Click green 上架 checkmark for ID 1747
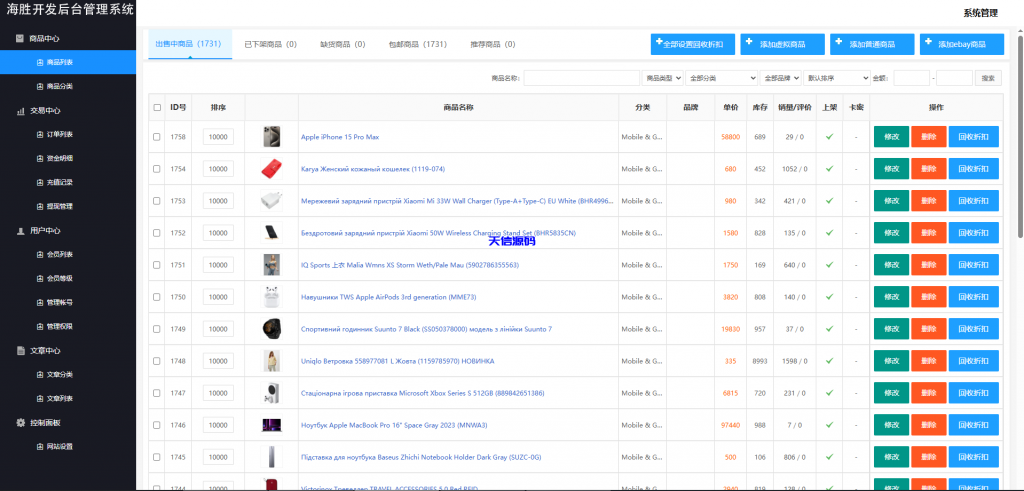This screenshot has height=491, width=1024. click(x=829, y=392)
